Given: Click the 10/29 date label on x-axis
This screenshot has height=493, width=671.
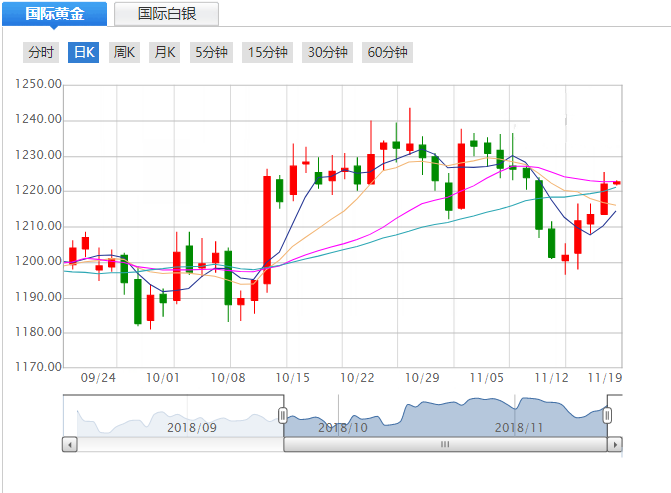Looking at the screenshot, I should 424,377.
